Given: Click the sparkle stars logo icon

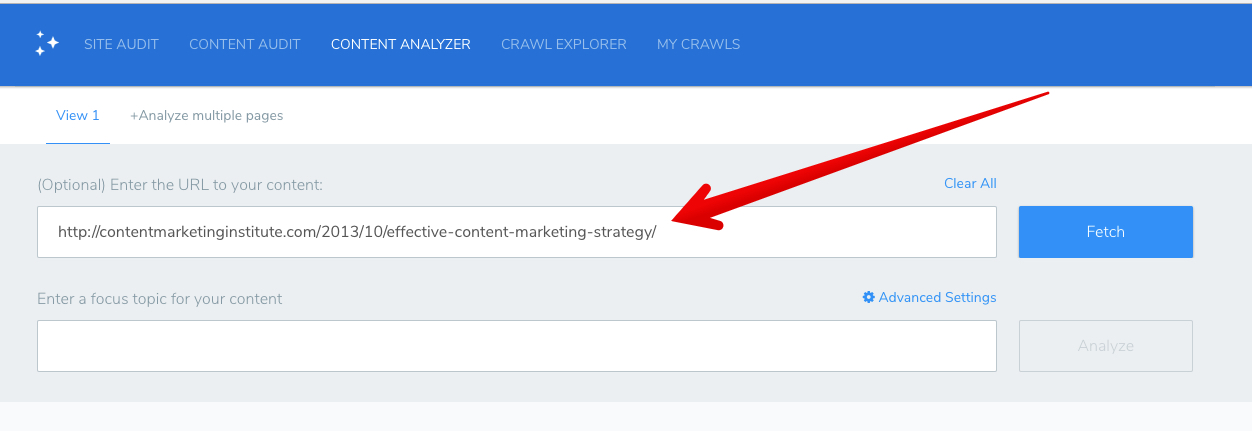Looking at the screenshot, I should pyautogui.click(x=47, y=44).
